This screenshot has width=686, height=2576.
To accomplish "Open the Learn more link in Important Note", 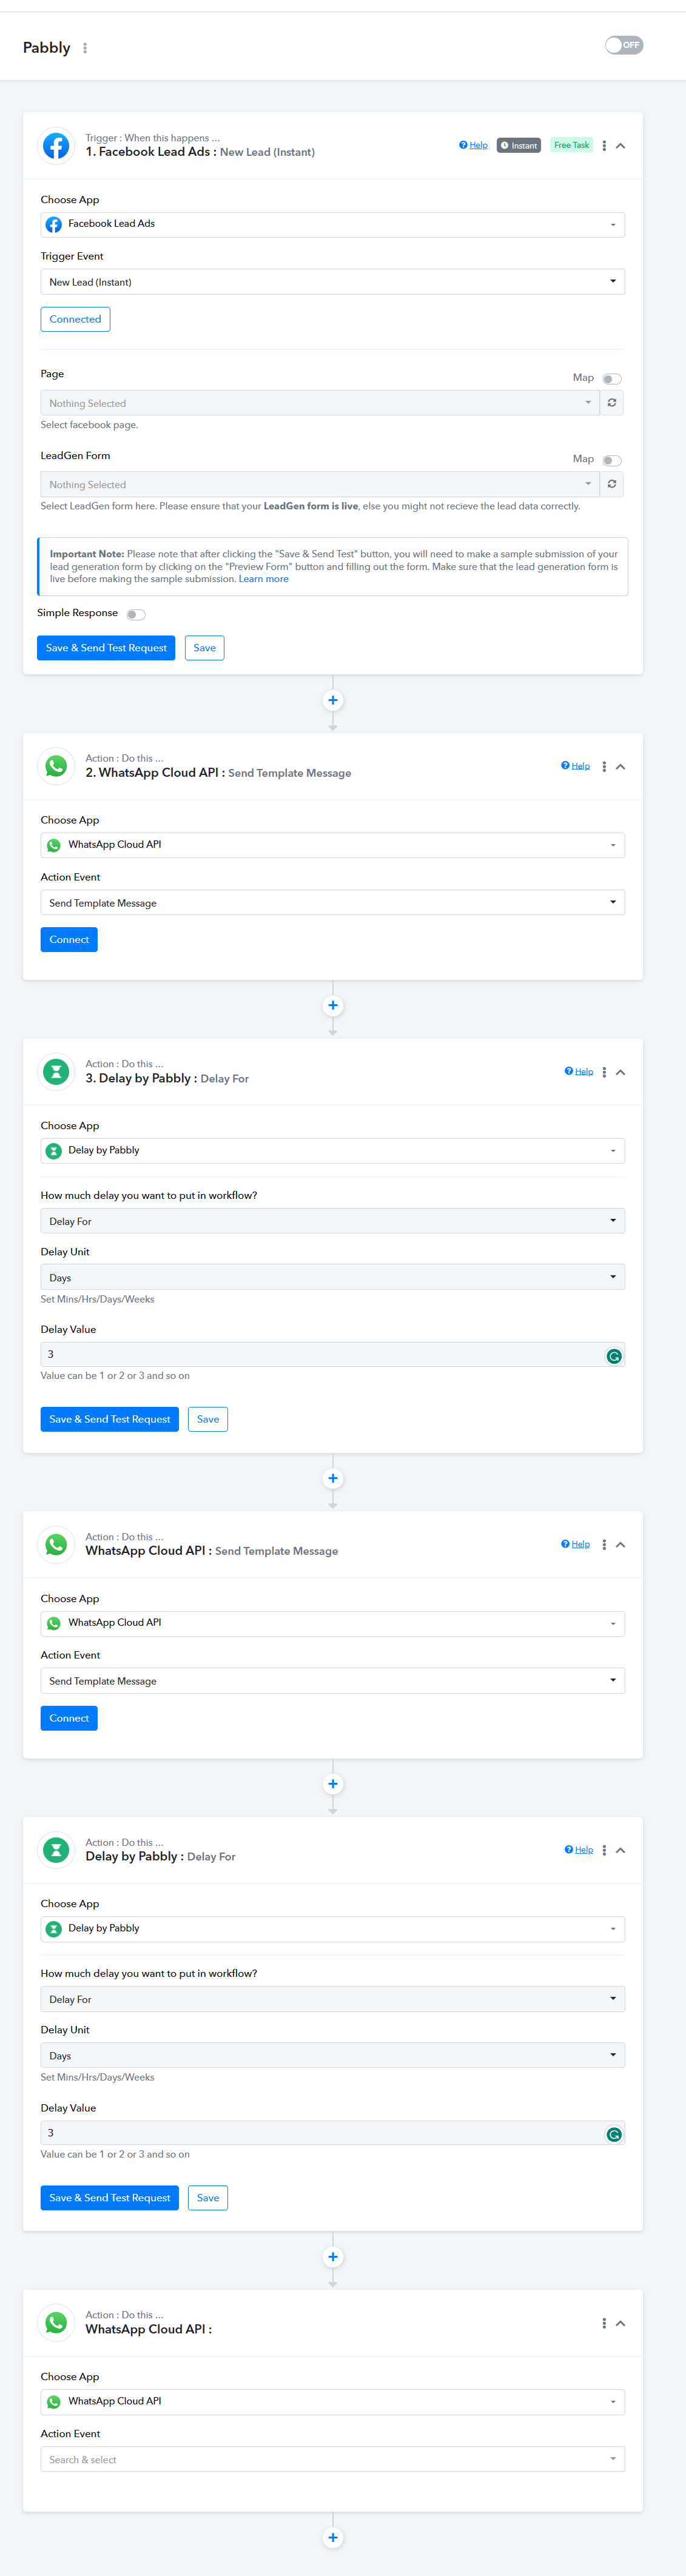I will click(263, 579).
